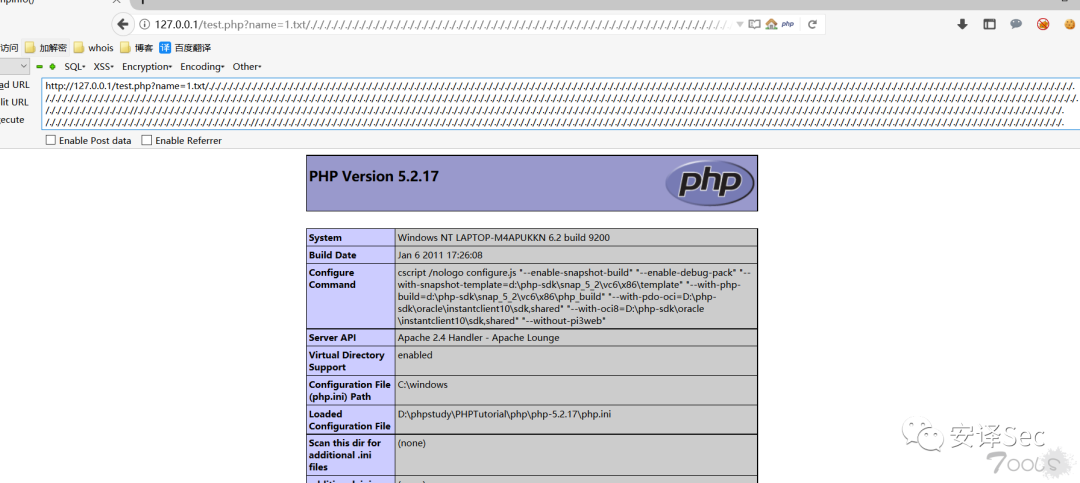Click the green minus HackBar icon

click(39, 67)
